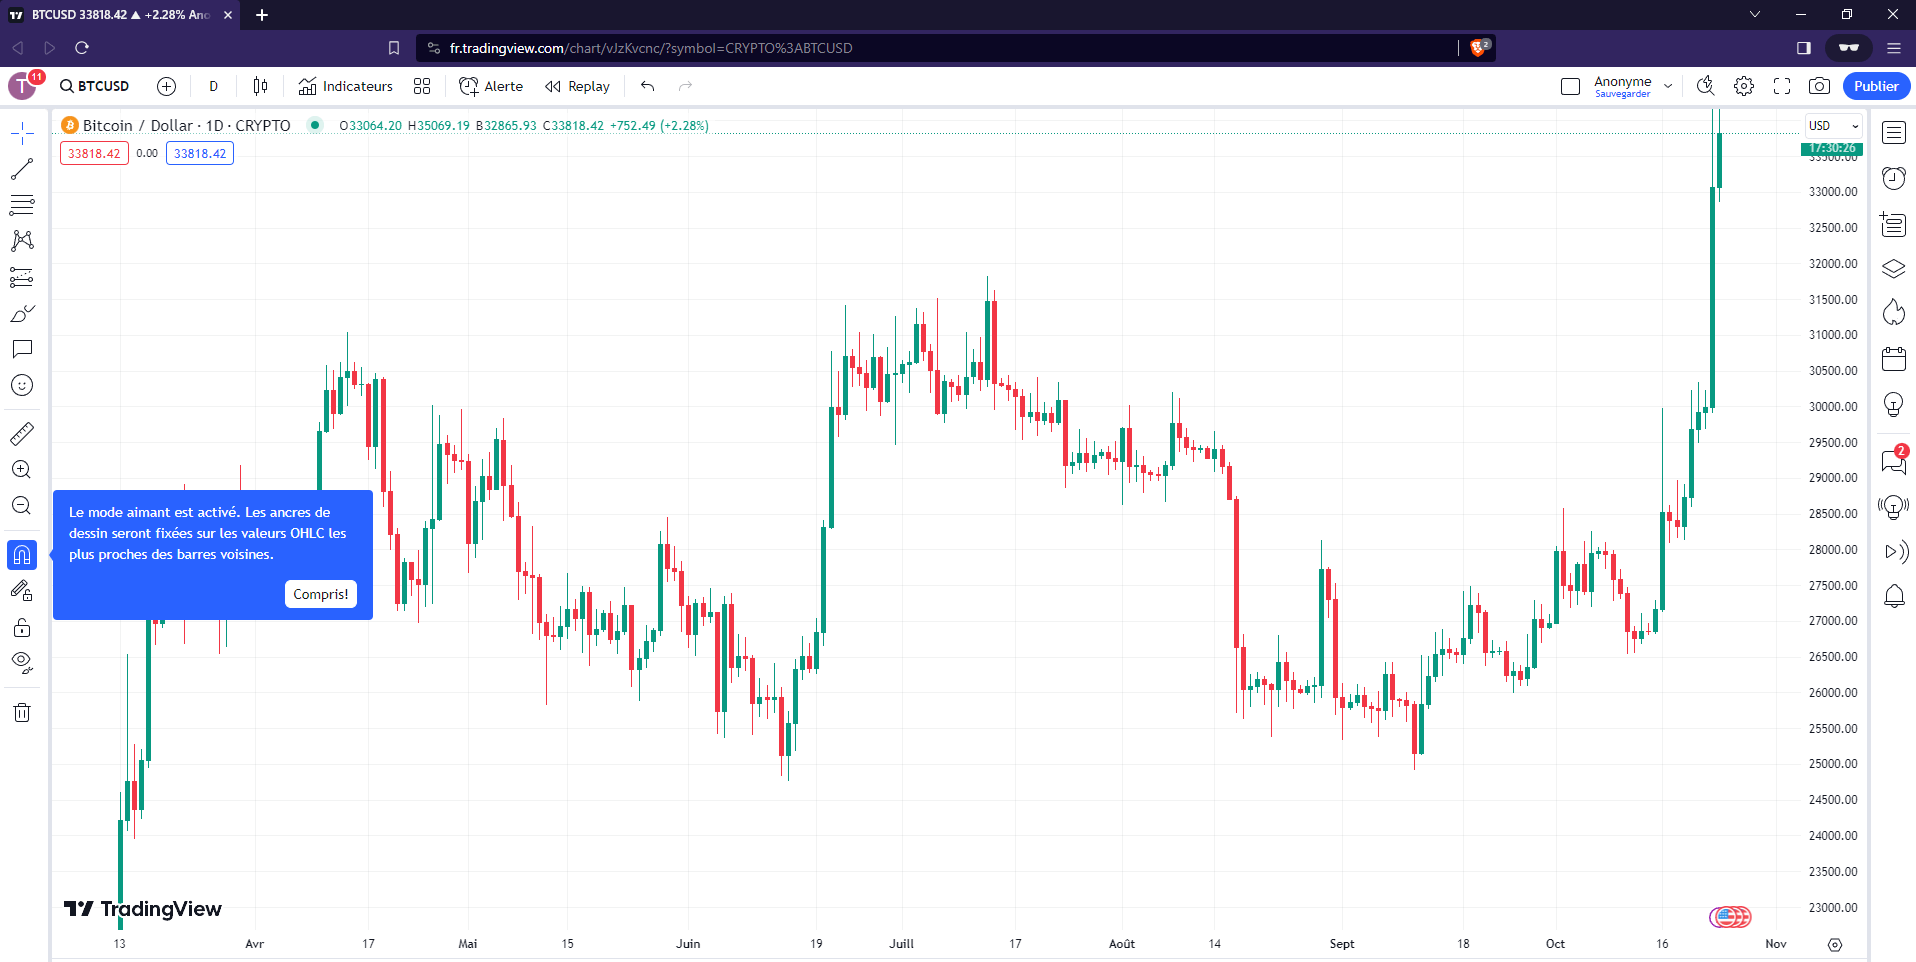Open chart settings gear
This screenshot has height=962, width=1916.
coord(1744,86)
